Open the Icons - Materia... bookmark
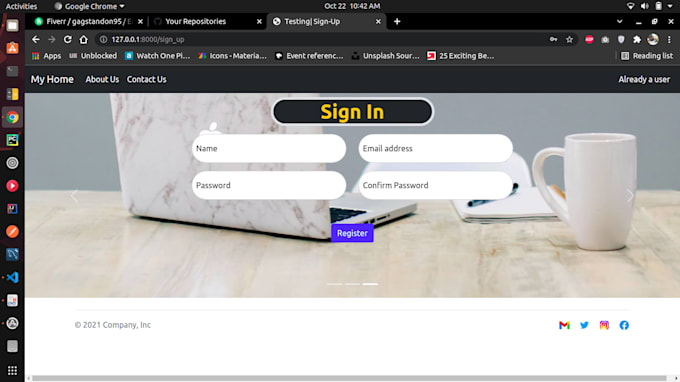The width and height of the screenshot is (680, 382). coord(232,56)
